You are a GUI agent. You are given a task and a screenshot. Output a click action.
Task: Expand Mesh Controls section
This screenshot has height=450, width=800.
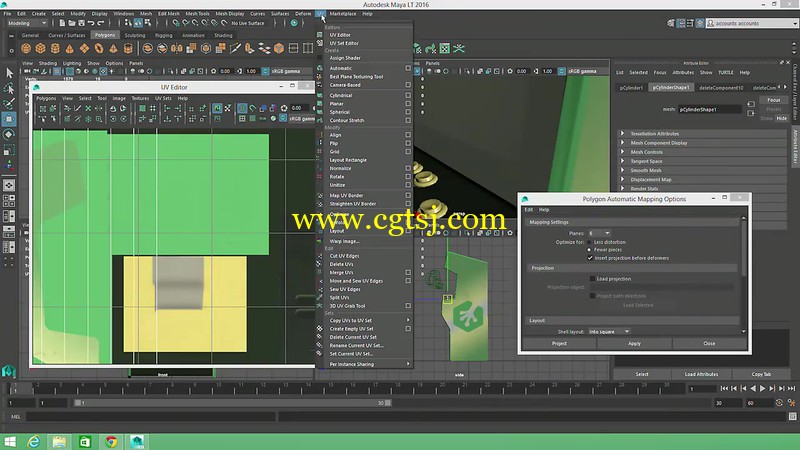622,152
